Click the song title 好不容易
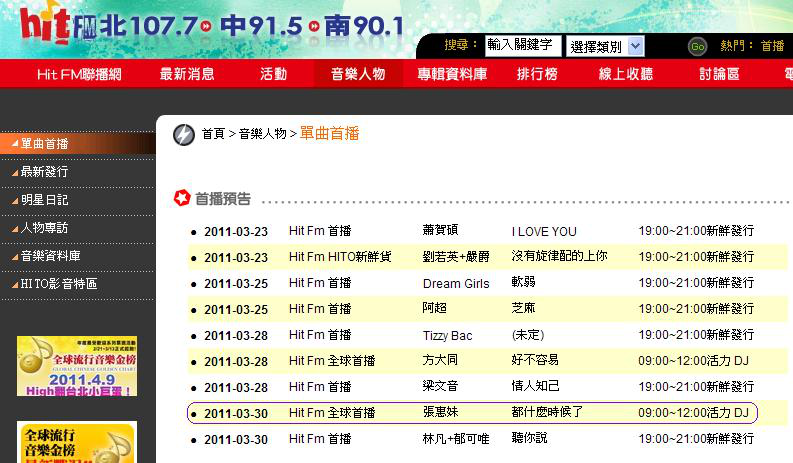Image resolution: width=793 pixels, height=463 pixels. pos(535,360)
